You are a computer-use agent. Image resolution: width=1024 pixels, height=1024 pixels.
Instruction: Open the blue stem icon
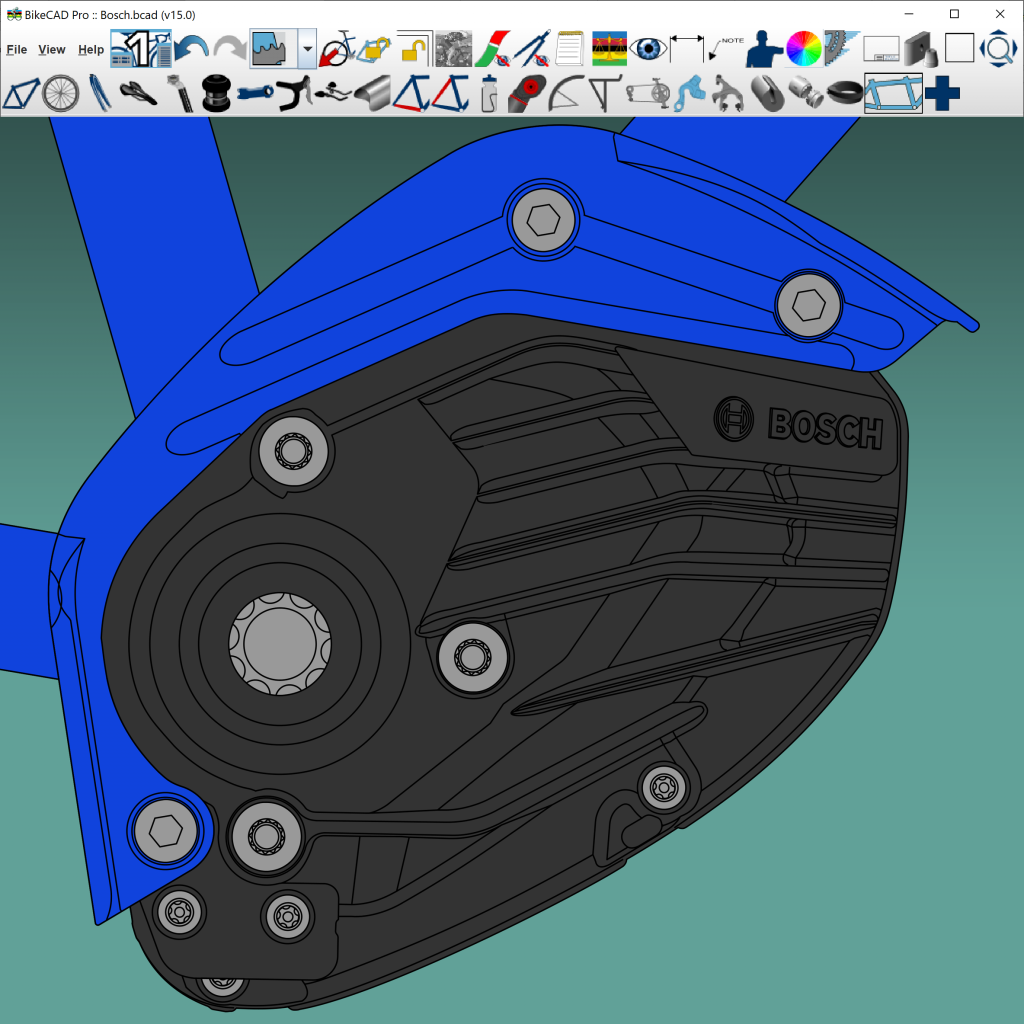click(x=255, y=94)
